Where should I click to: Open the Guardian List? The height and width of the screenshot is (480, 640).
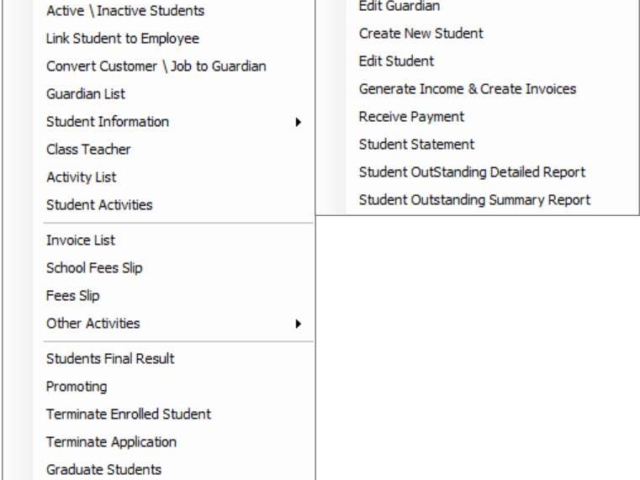(86, 94)
